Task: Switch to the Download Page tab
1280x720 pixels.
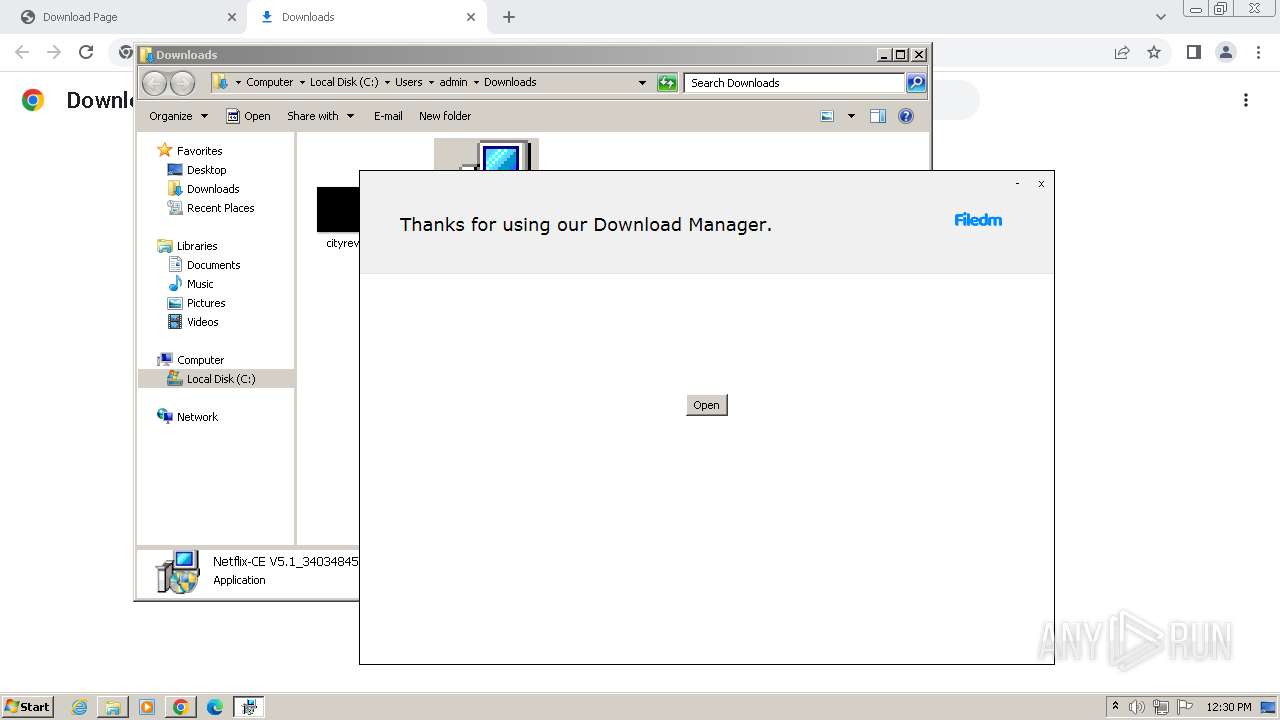Action: click(x=123, y=17)
